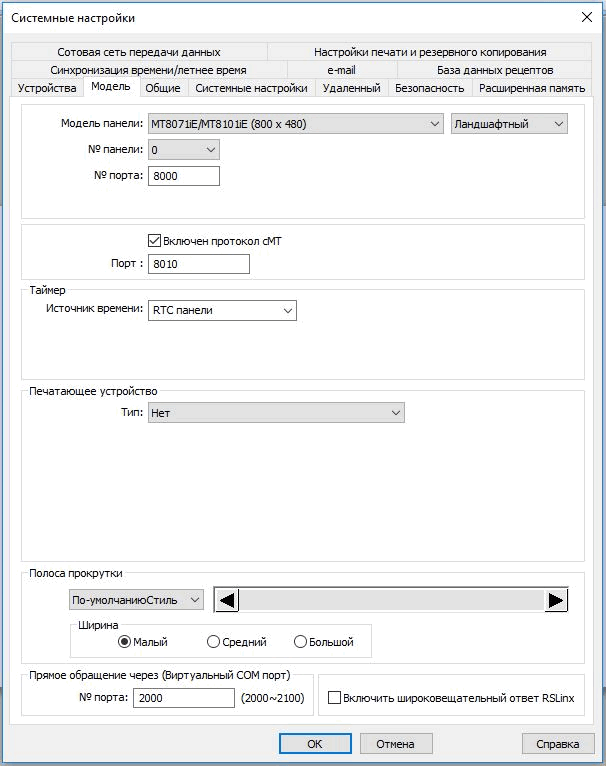This screenshot has width=606, height=766.
Task: Open the Источник времени dropdown
Action: coord(222,310)
